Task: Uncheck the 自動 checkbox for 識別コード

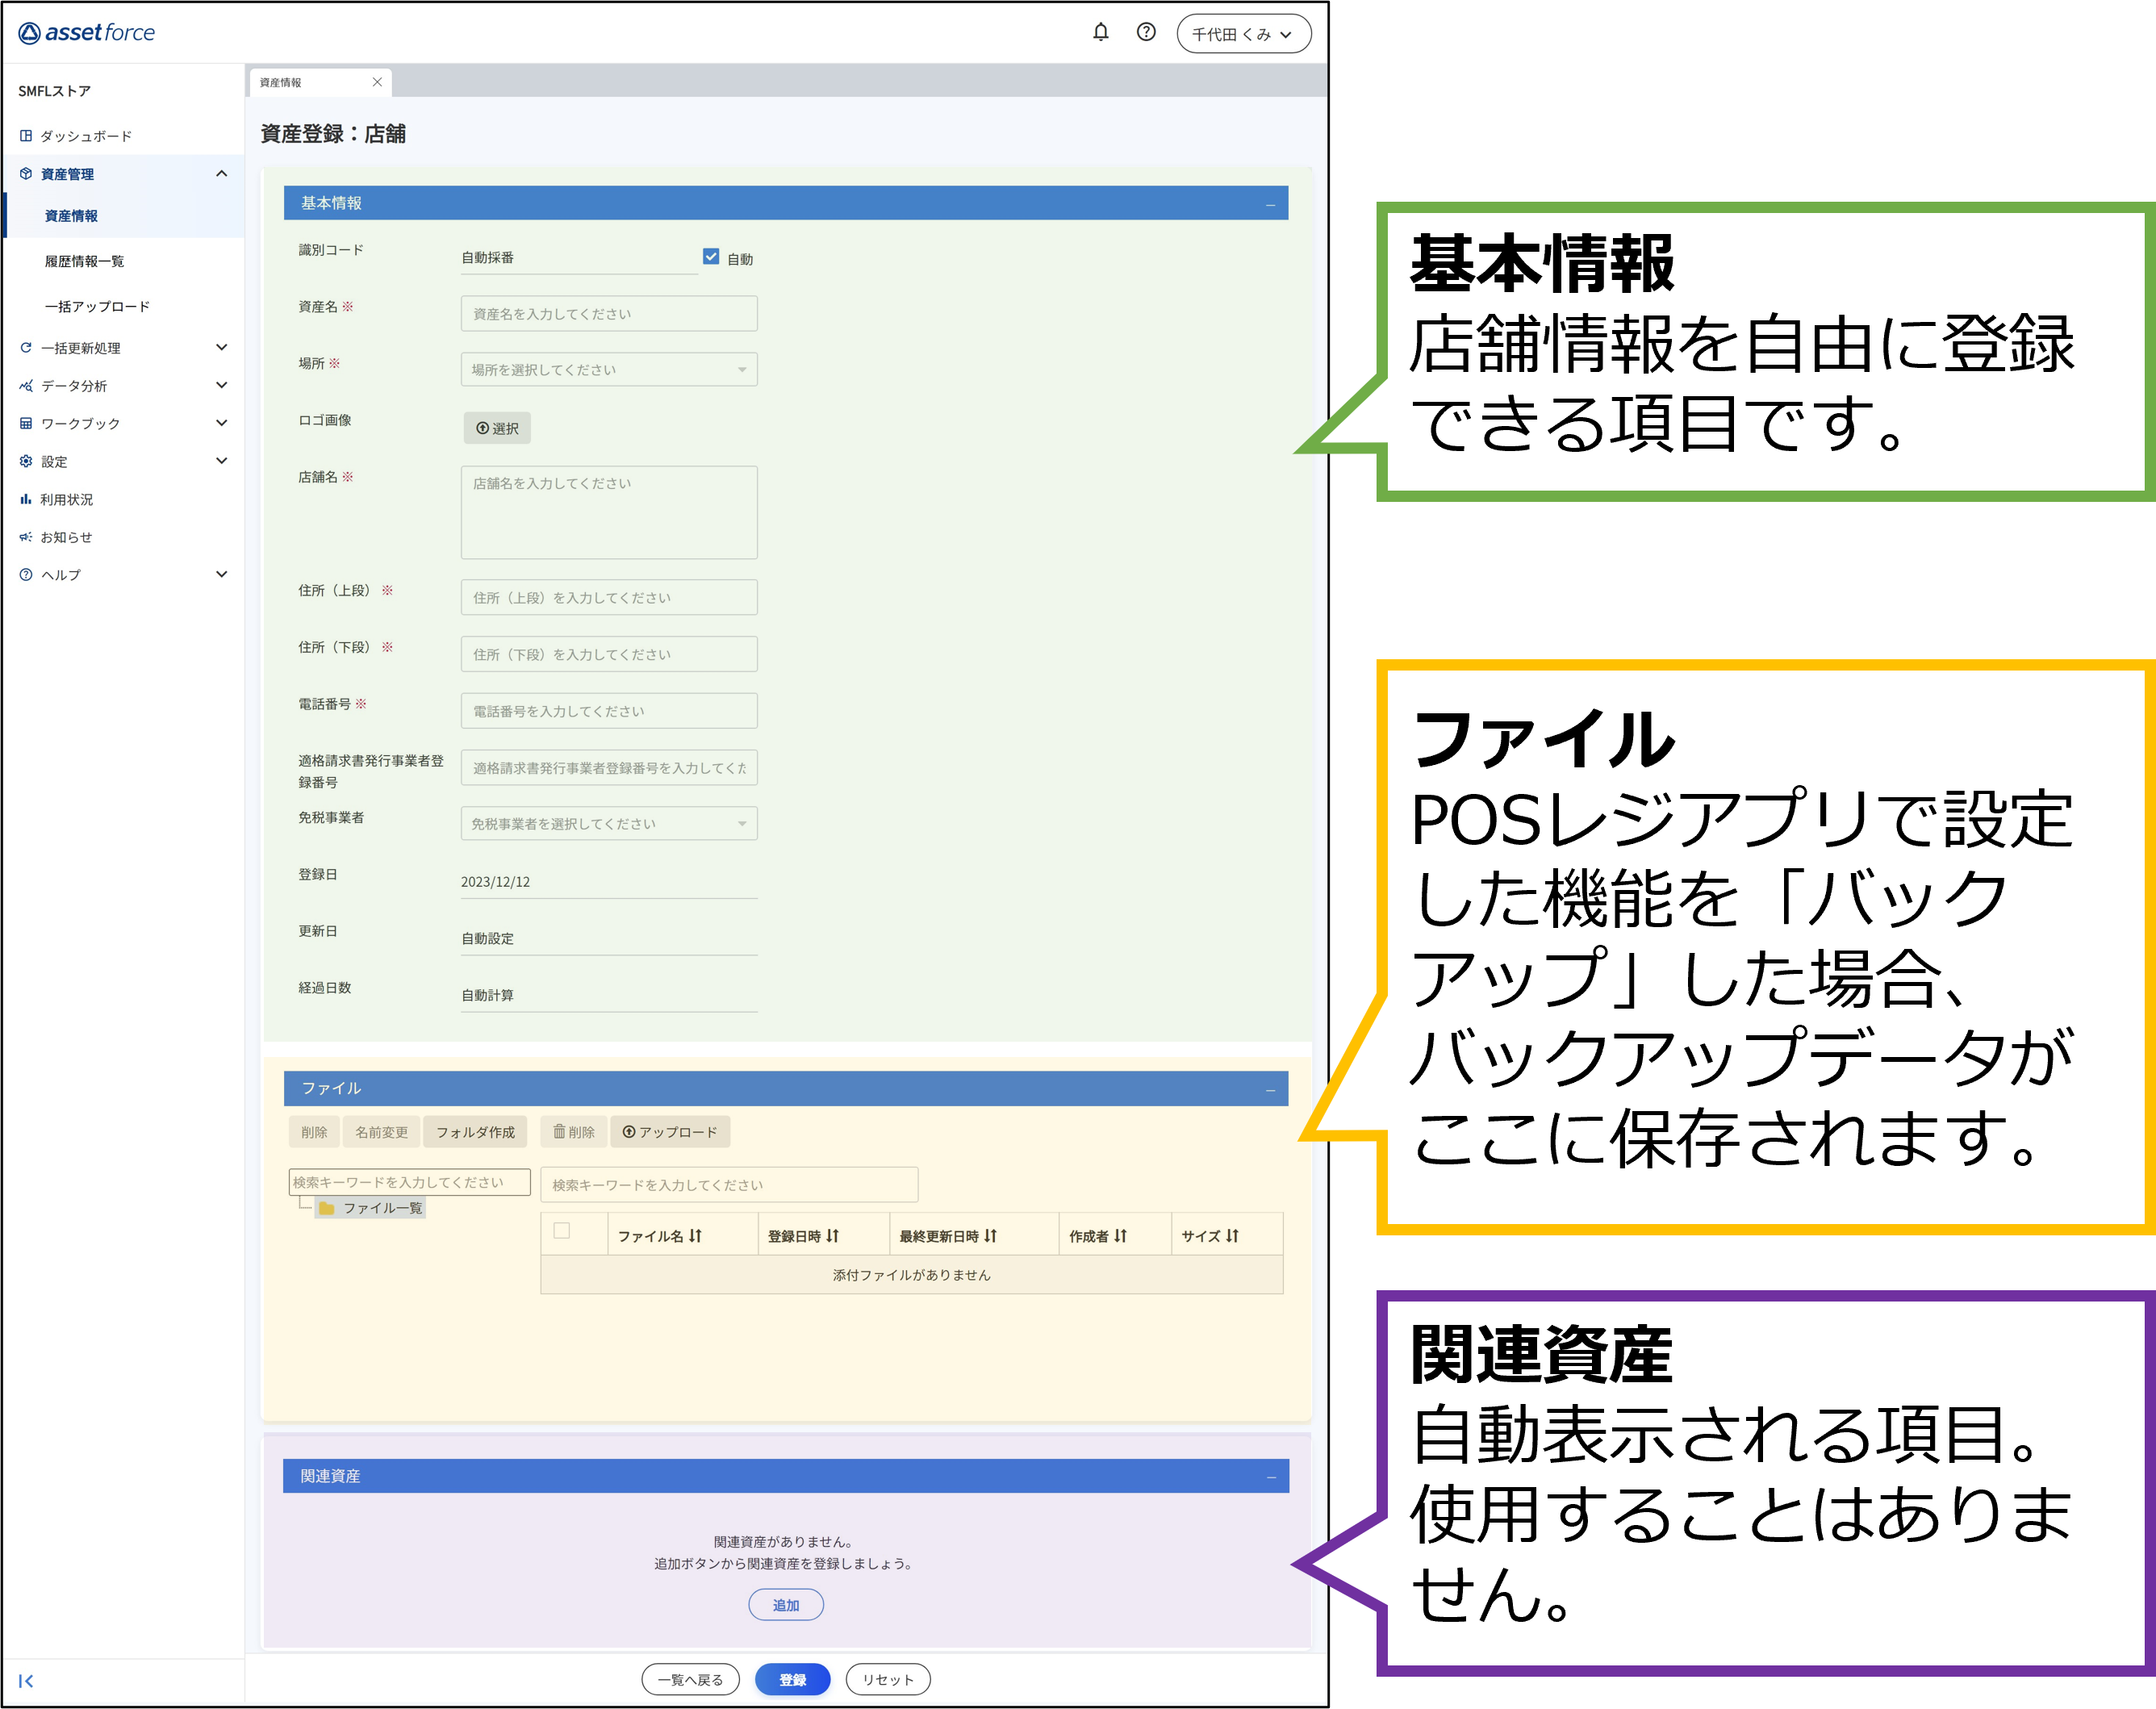Action: pyautogui.click(x=711, y=256)
